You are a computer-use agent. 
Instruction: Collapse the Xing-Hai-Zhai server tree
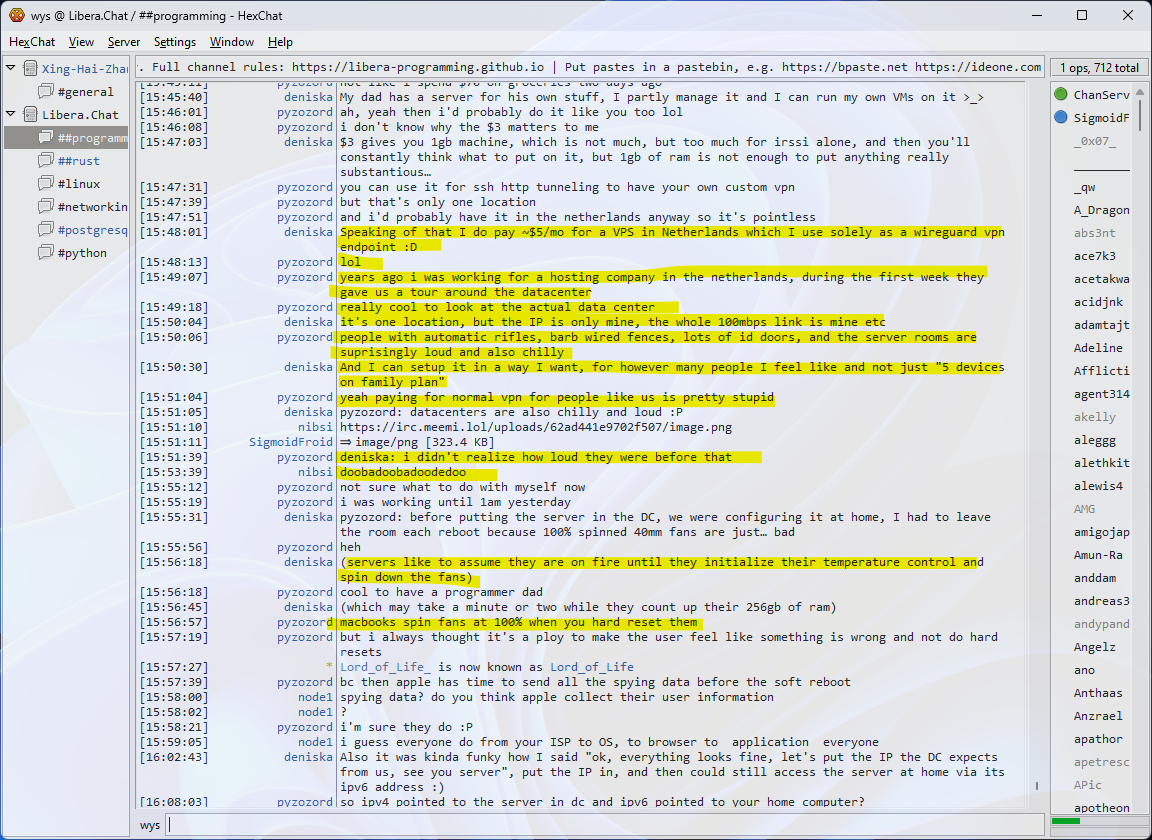point(11,68)
